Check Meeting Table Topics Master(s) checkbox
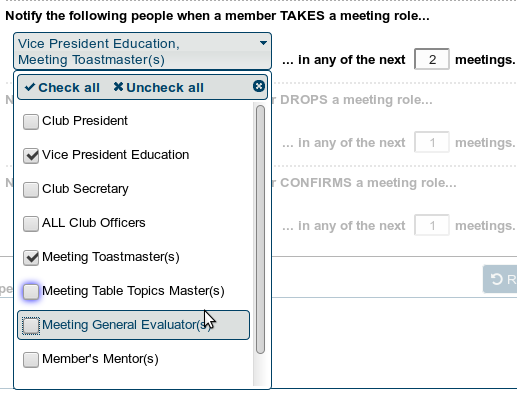517x393 pixels. click(x=31, y=291)
